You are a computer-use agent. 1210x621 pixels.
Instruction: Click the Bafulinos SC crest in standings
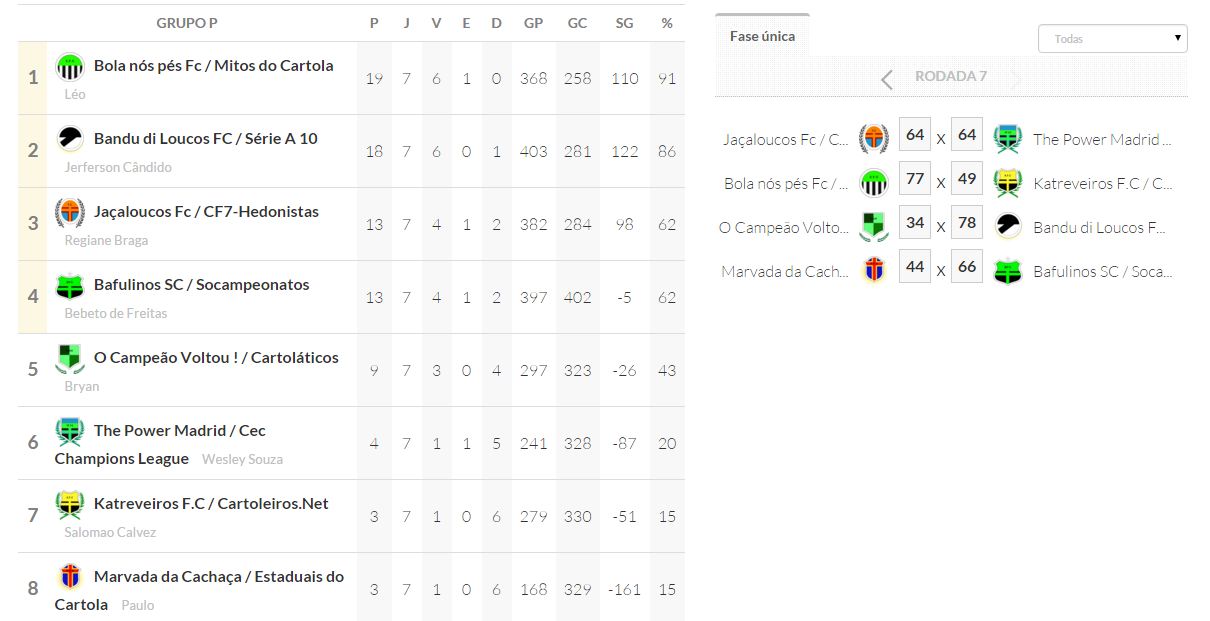point(70,286)
